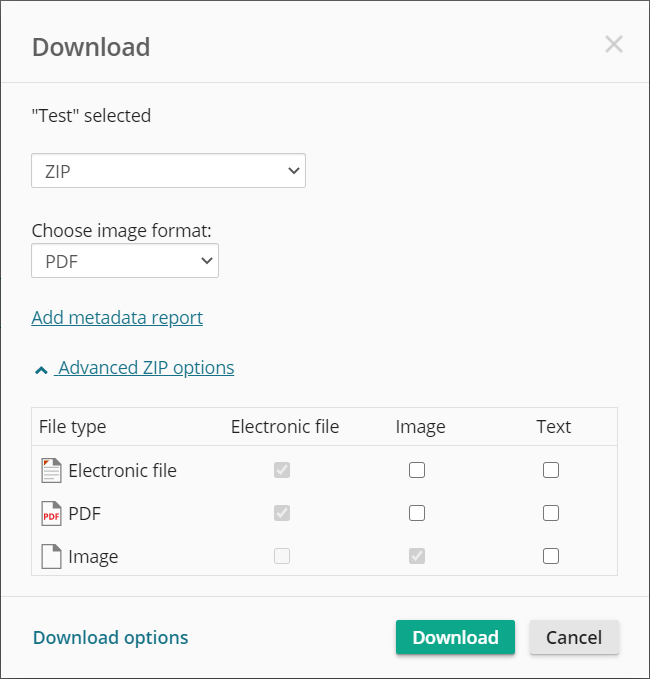
Task: Open the PDF image format dropdown
Action: [125, 261]
